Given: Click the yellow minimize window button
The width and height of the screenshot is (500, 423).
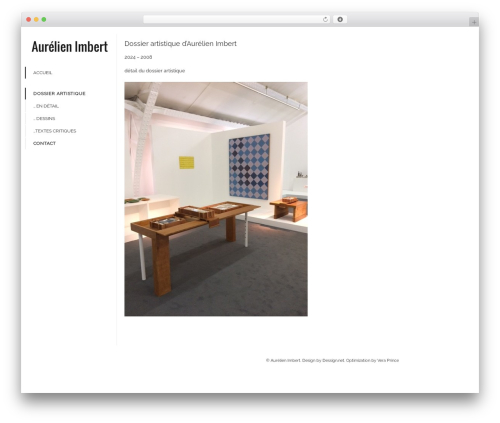Looking at the screenshot, I should pos(36,20).
